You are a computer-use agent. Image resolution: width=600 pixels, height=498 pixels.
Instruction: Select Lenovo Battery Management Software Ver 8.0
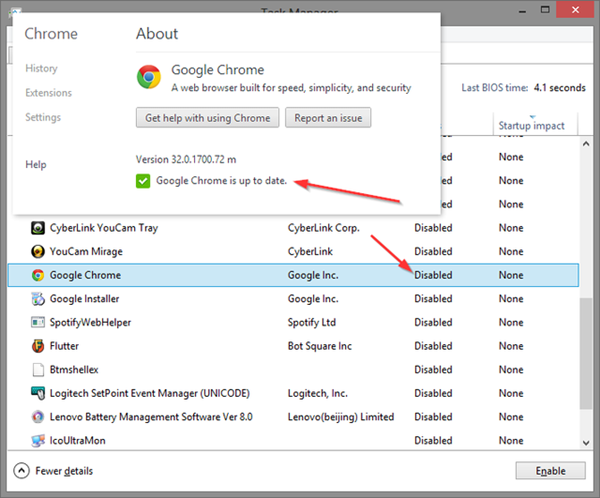(151, 417)
